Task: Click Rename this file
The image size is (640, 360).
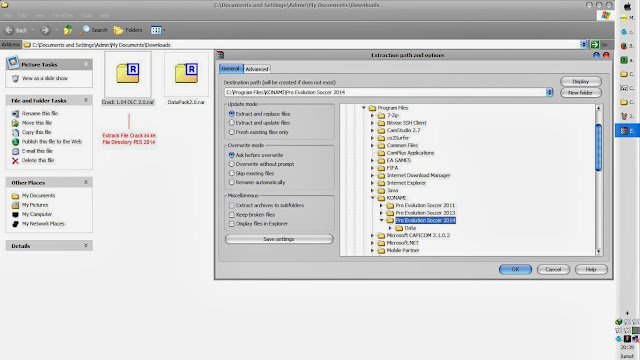Action: 40,113
